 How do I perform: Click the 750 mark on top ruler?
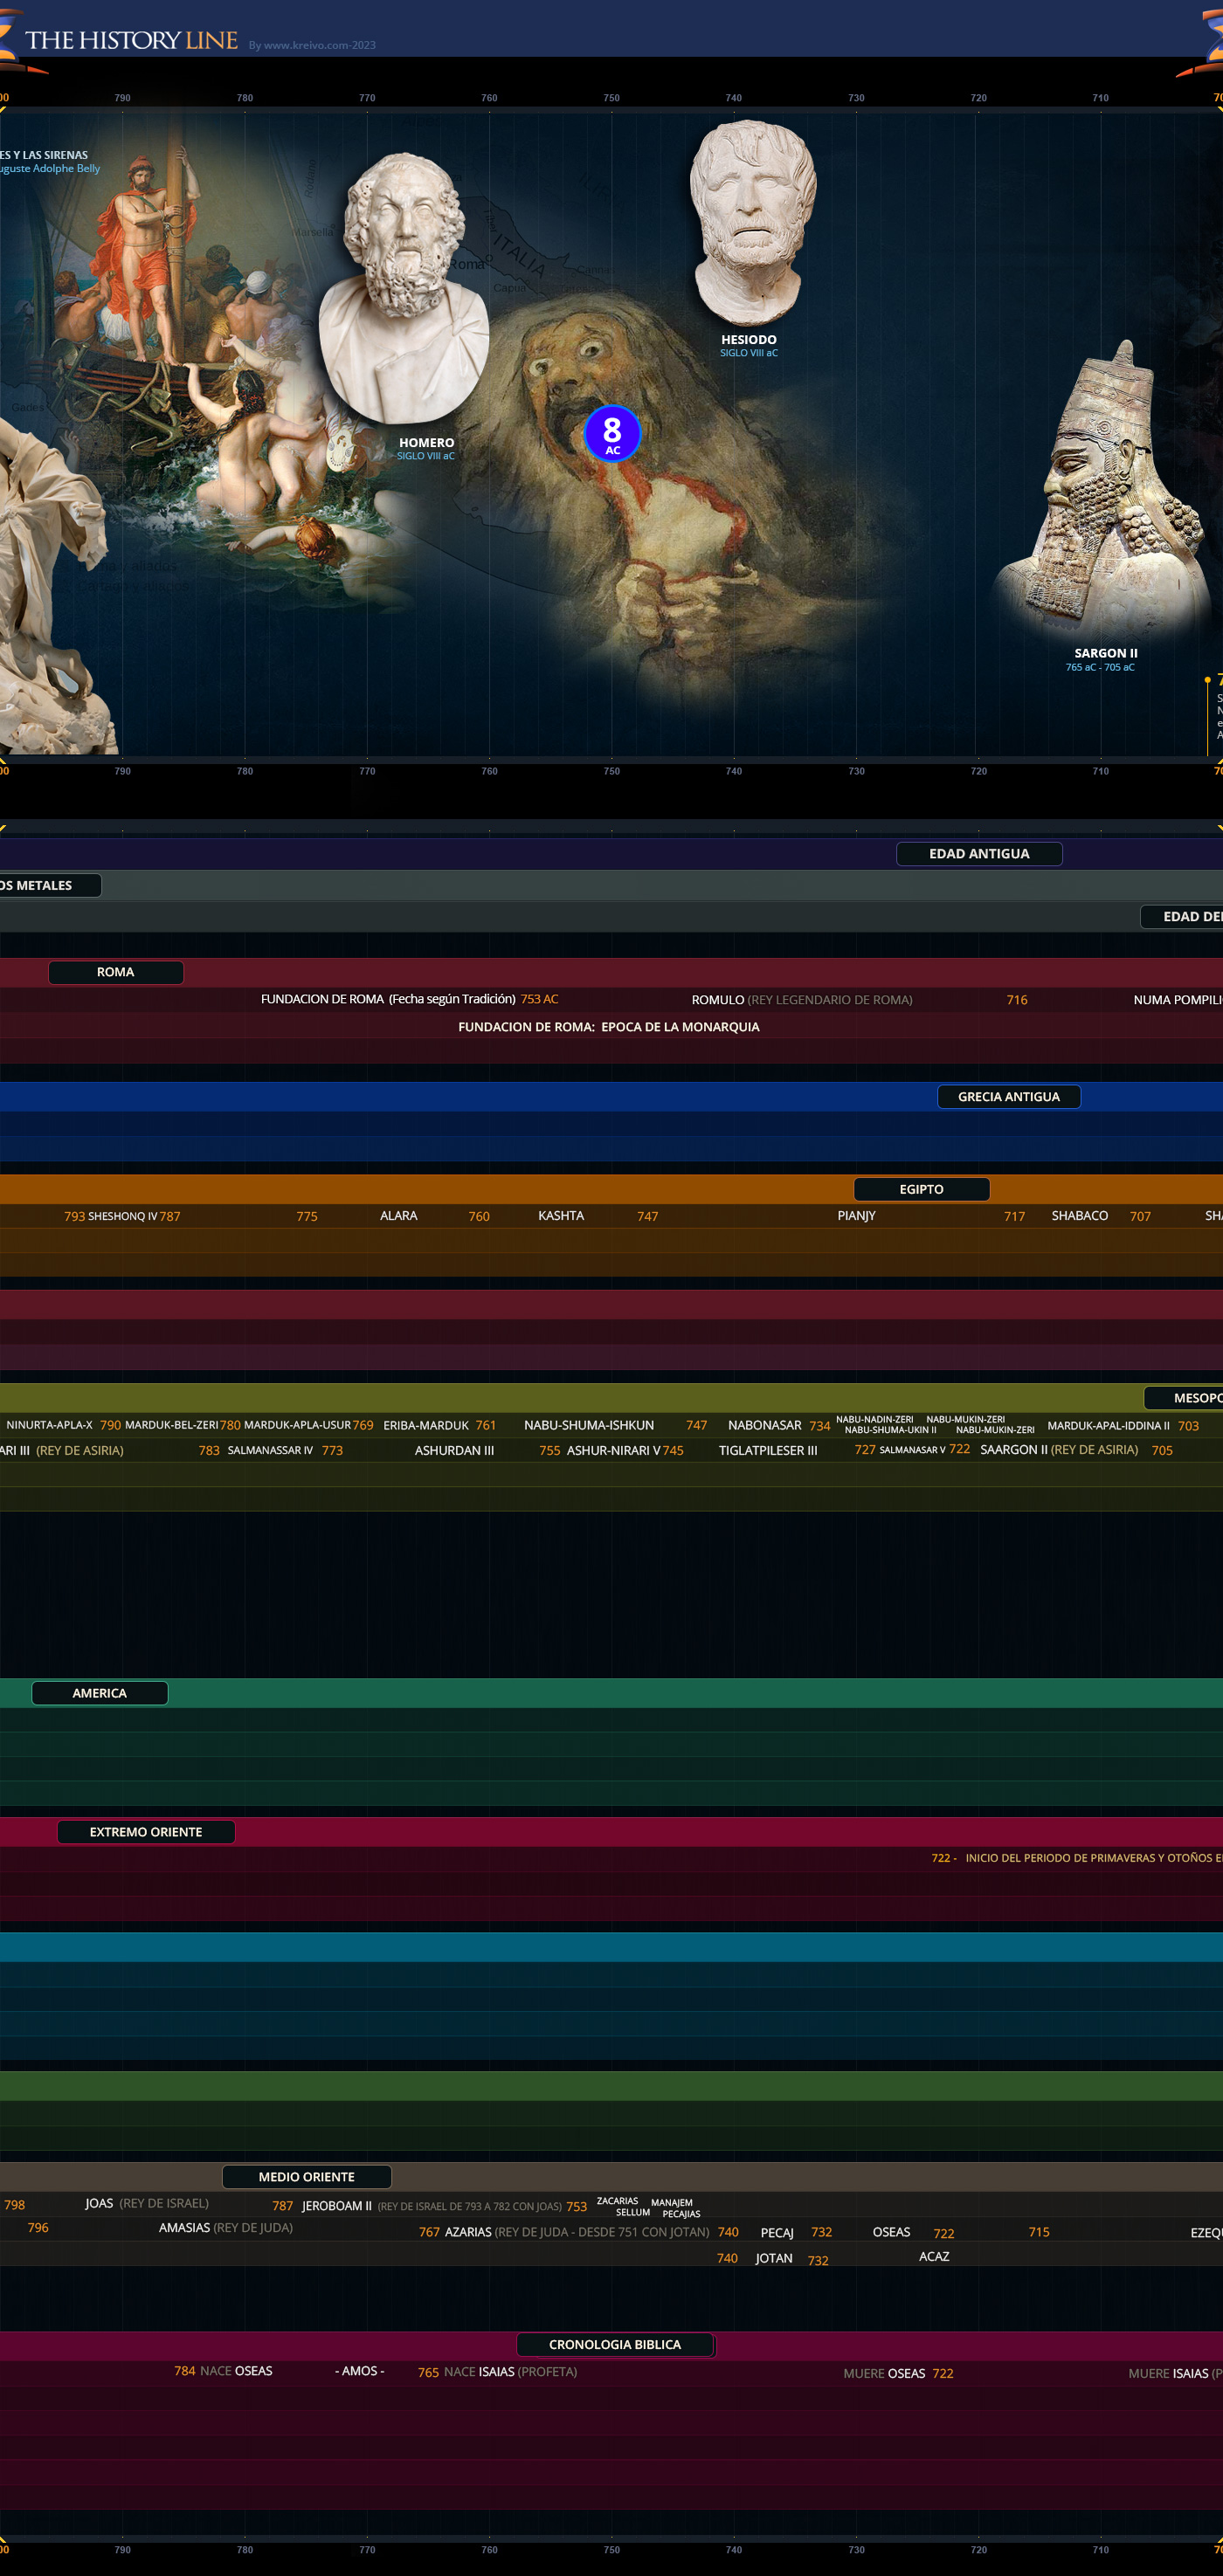tap(611, 98)
